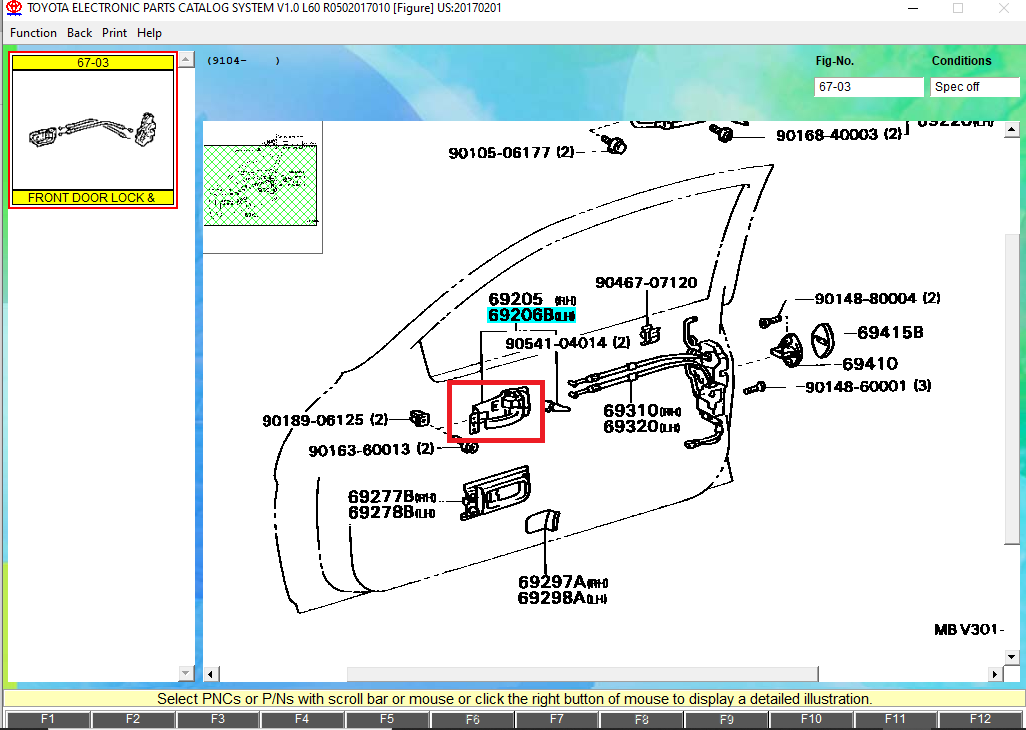Viewport: 1026px width, 730px height.
Task: Click the Toyota application logo icon
Action: pos(14,9)
